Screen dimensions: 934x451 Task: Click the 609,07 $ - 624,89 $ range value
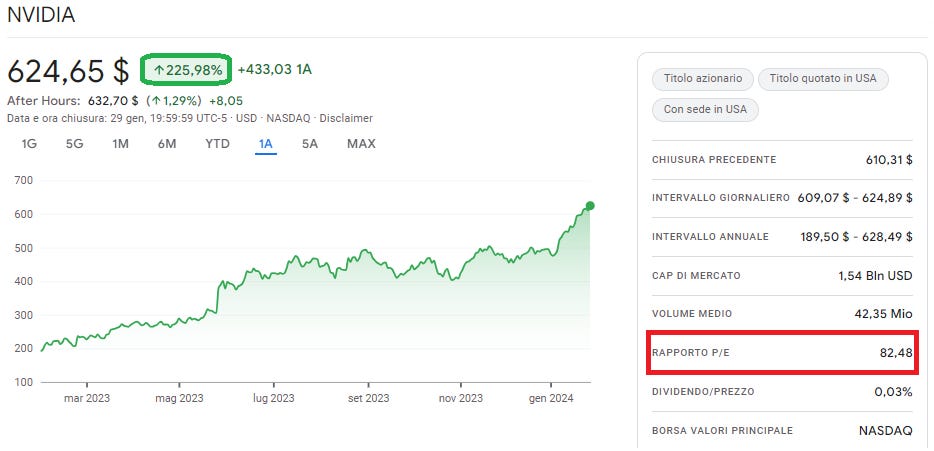pos(855,198)
